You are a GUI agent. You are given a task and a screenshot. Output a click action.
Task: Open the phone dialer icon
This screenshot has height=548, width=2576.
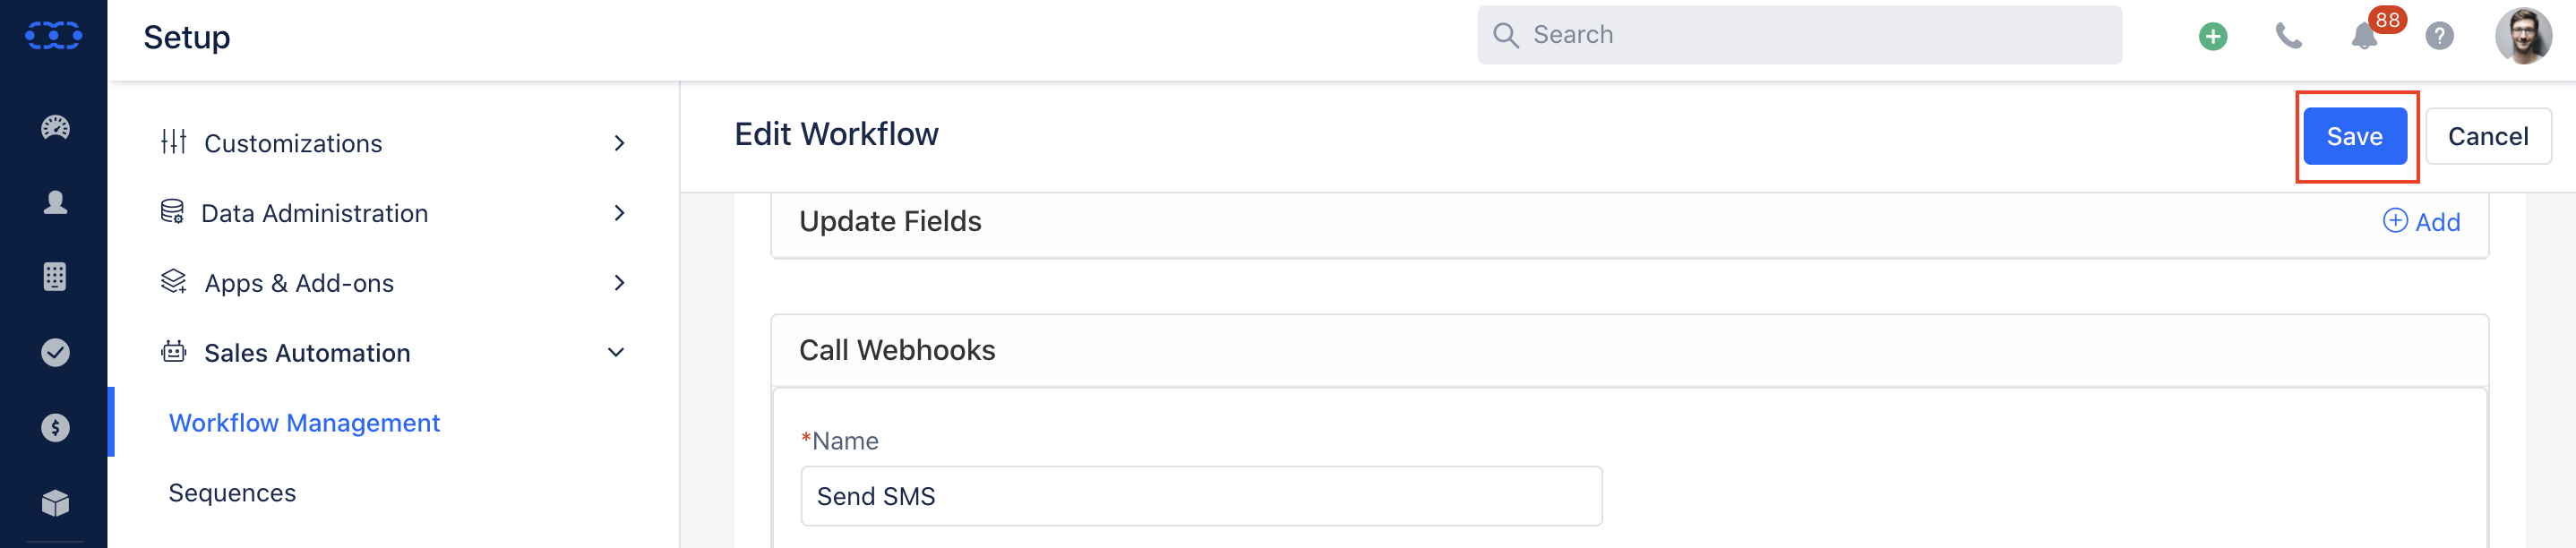(x=2289, y=36)
